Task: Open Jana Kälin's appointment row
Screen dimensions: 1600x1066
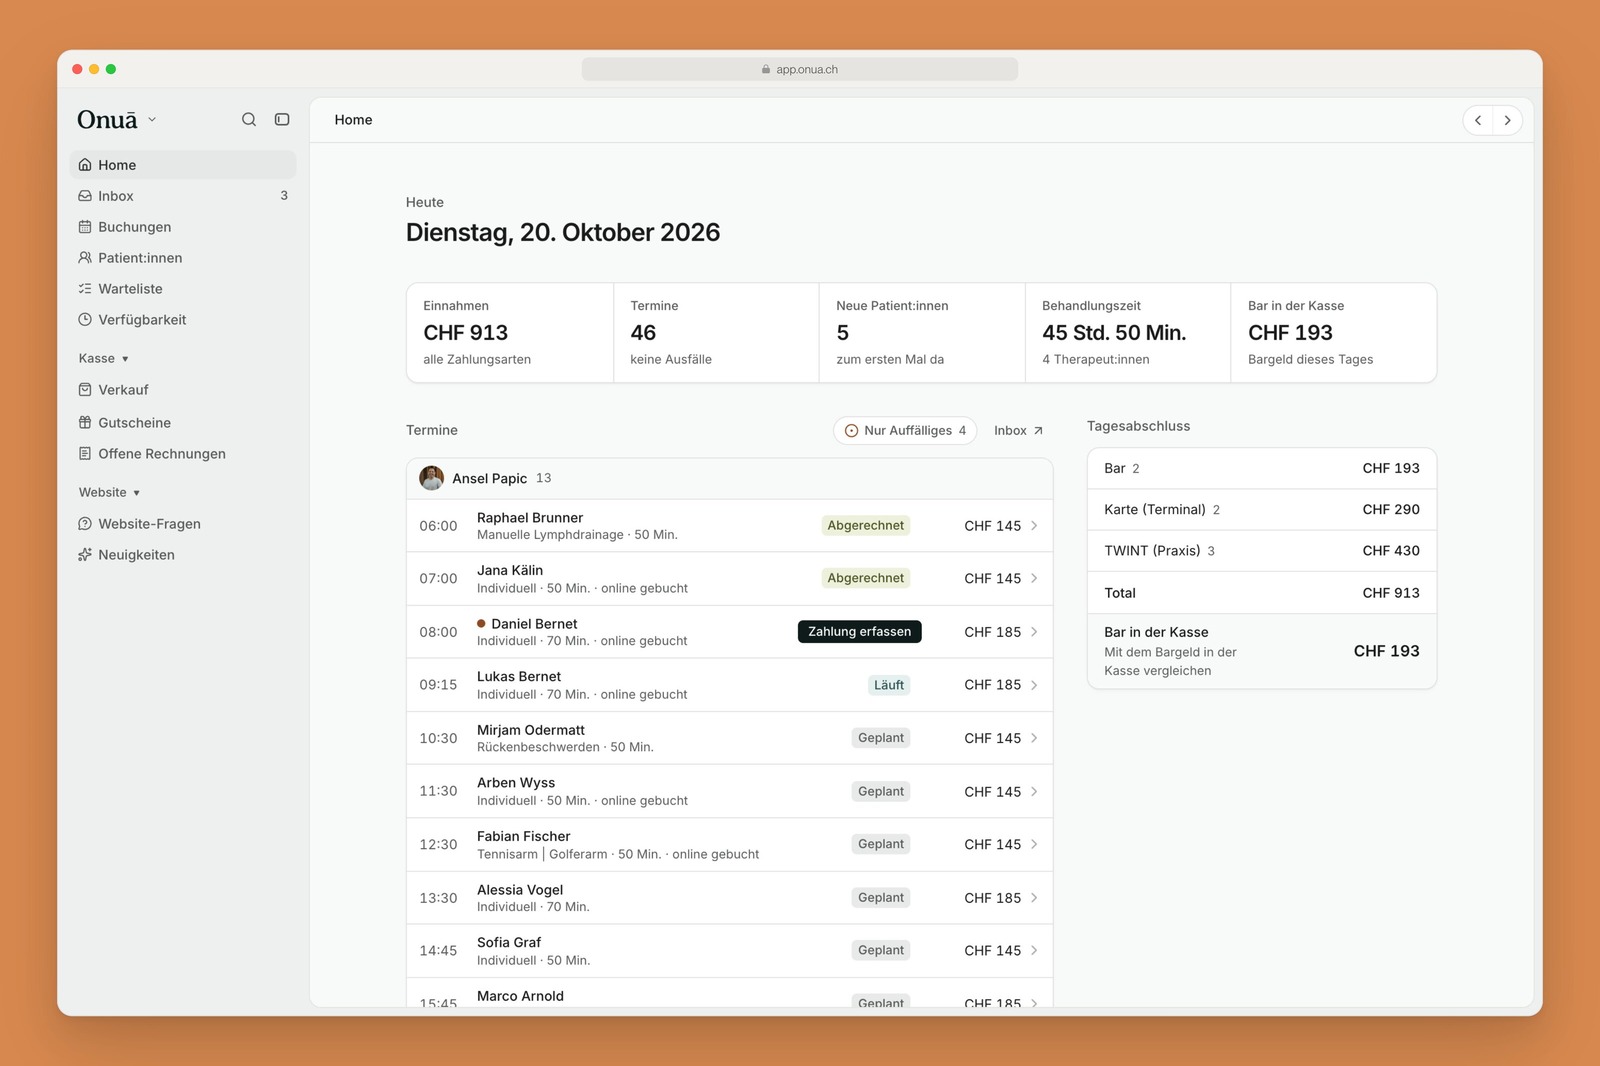Action: tap(729, 579)
